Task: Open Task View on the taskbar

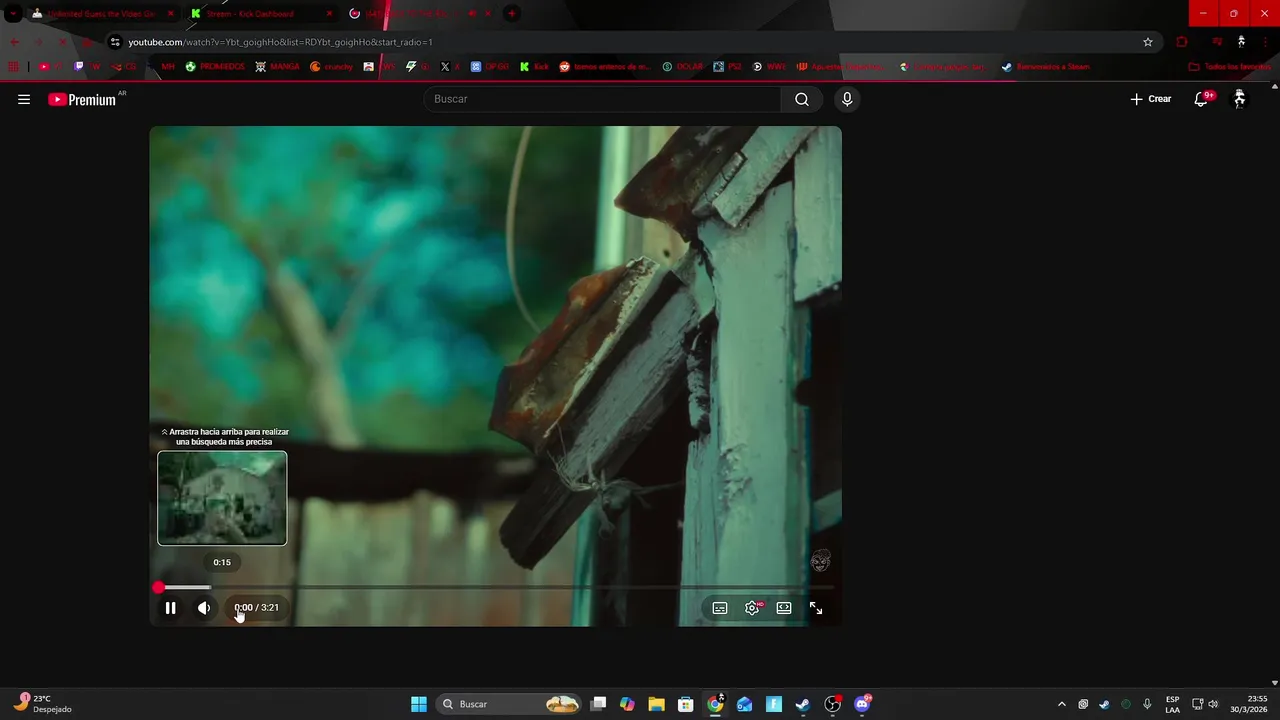Action: (598, 704)
